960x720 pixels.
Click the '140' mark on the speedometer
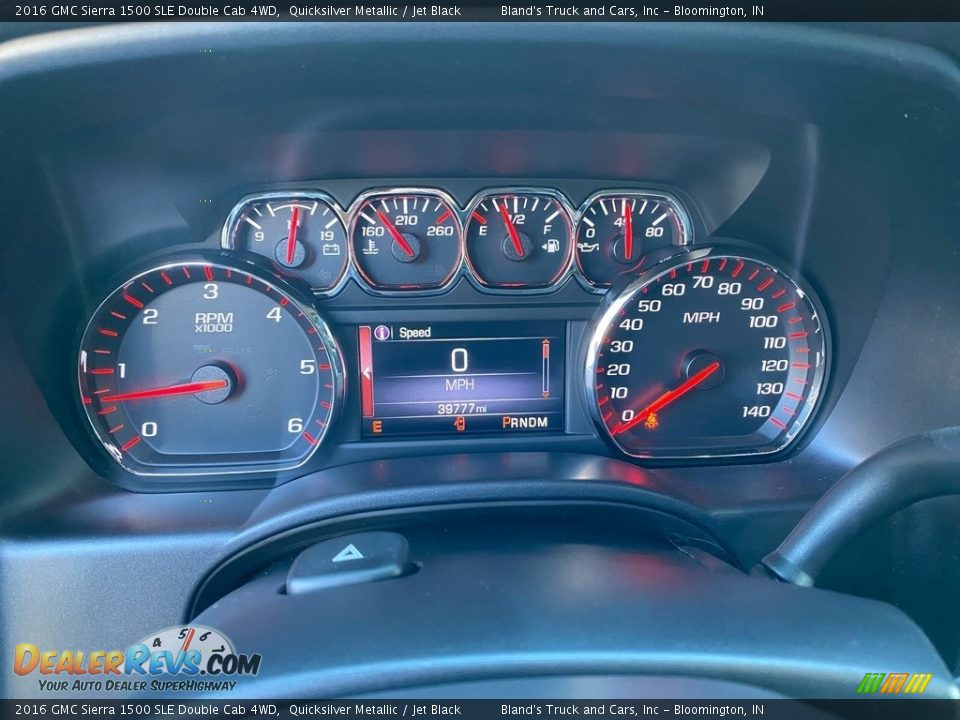click(x=756, y=411)
